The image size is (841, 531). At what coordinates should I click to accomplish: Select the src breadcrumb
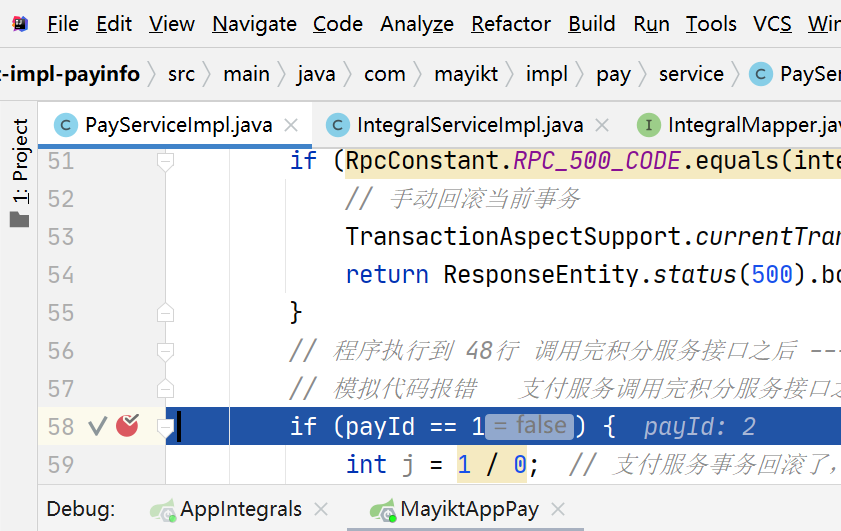181,74
